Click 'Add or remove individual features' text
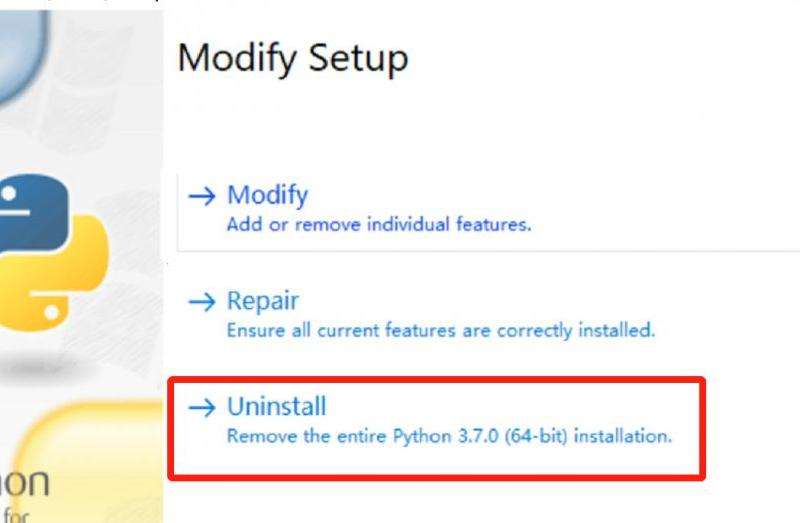This screenshot has width=800, height=523. [379, 225]
